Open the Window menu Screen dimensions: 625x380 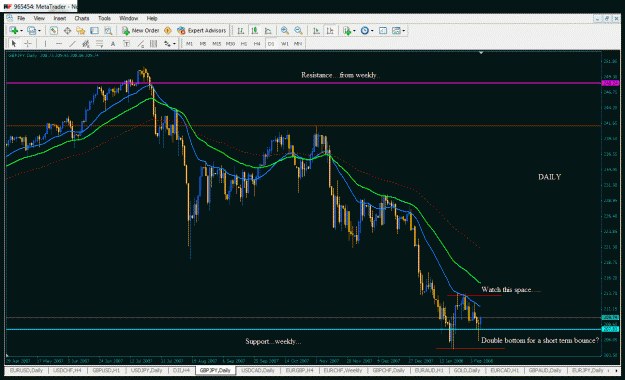click(128, 18)
